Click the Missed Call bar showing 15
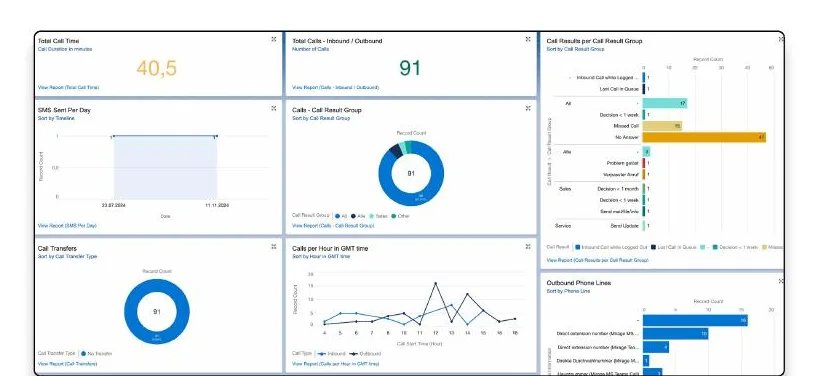This screenshot has height=376, width=817. [662, 126]
